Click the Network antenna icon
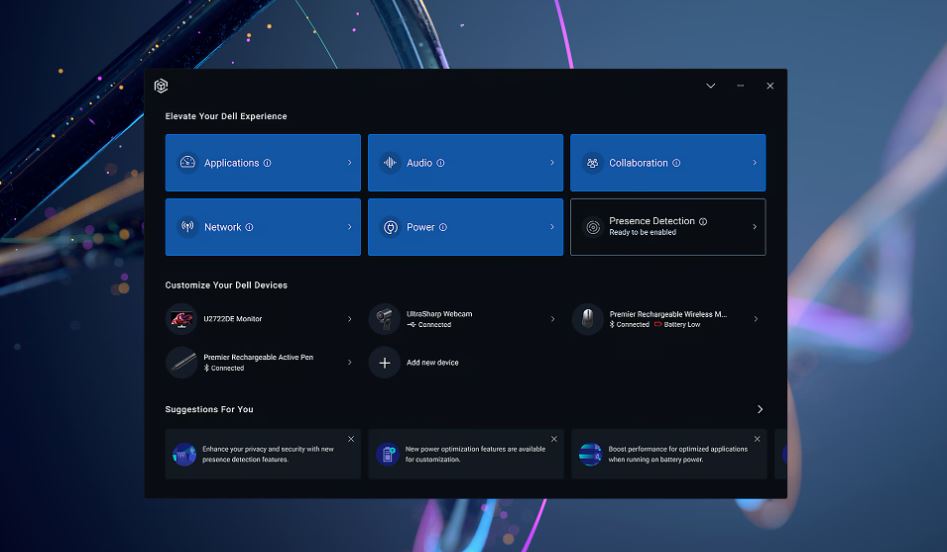The width and height of the screenshot is (947, 552). tap(188, 227)
